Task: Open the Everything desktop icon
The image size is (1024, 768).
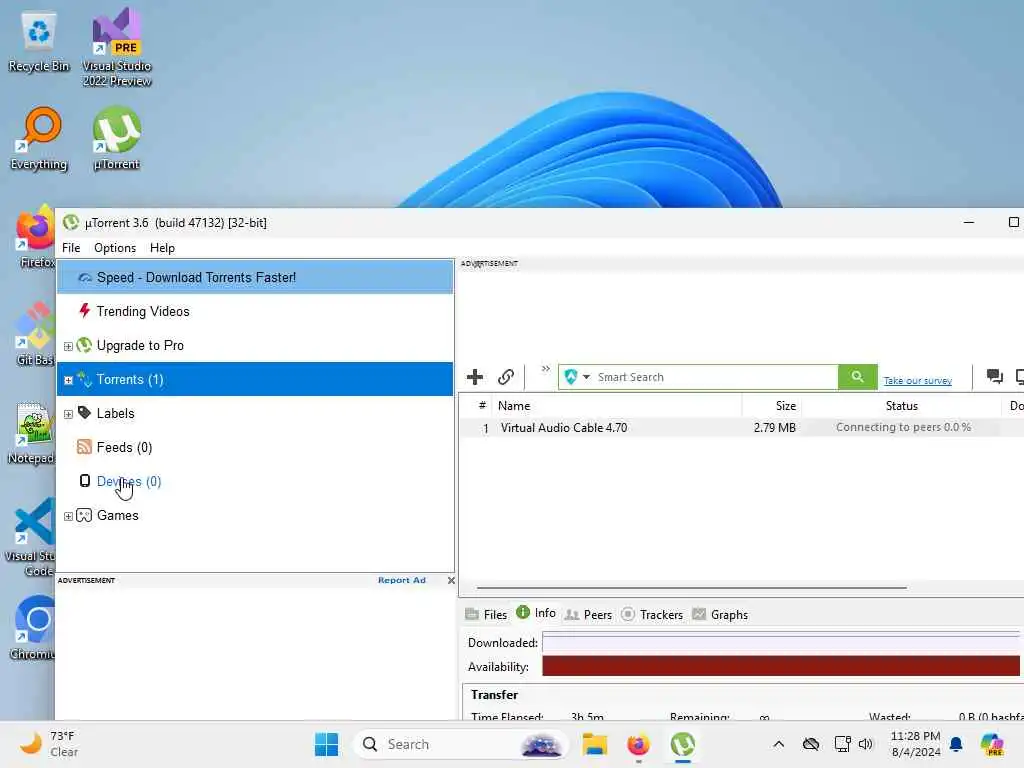Action: 39,139
